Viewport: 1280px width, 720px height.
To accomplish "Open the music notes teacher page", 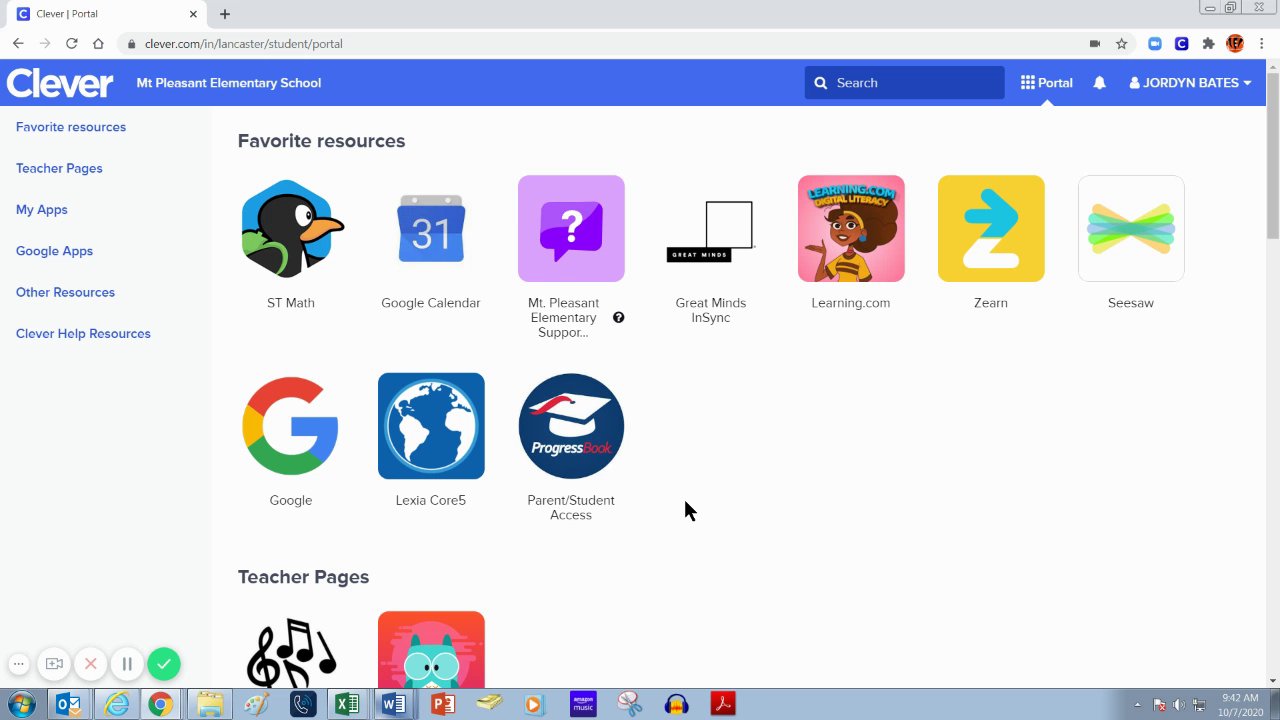I will click(291, 650).
